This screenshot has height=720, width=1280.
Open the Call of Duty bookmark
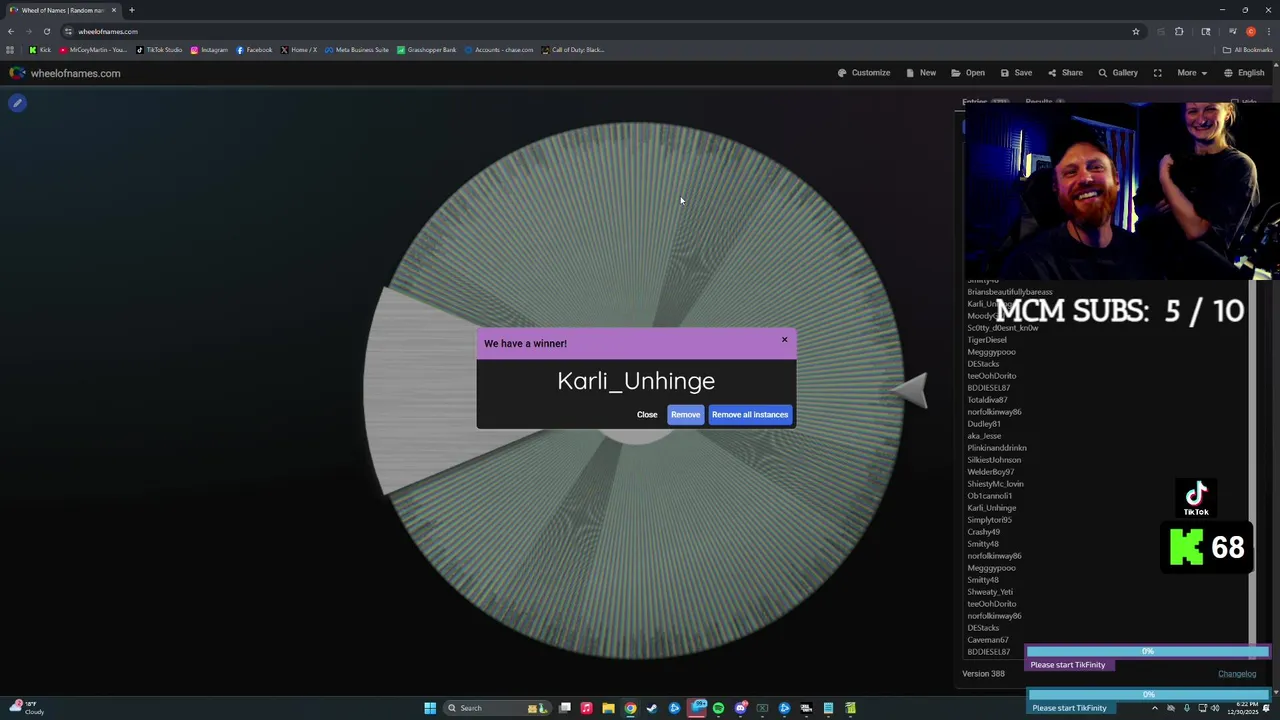coord(573,50)
